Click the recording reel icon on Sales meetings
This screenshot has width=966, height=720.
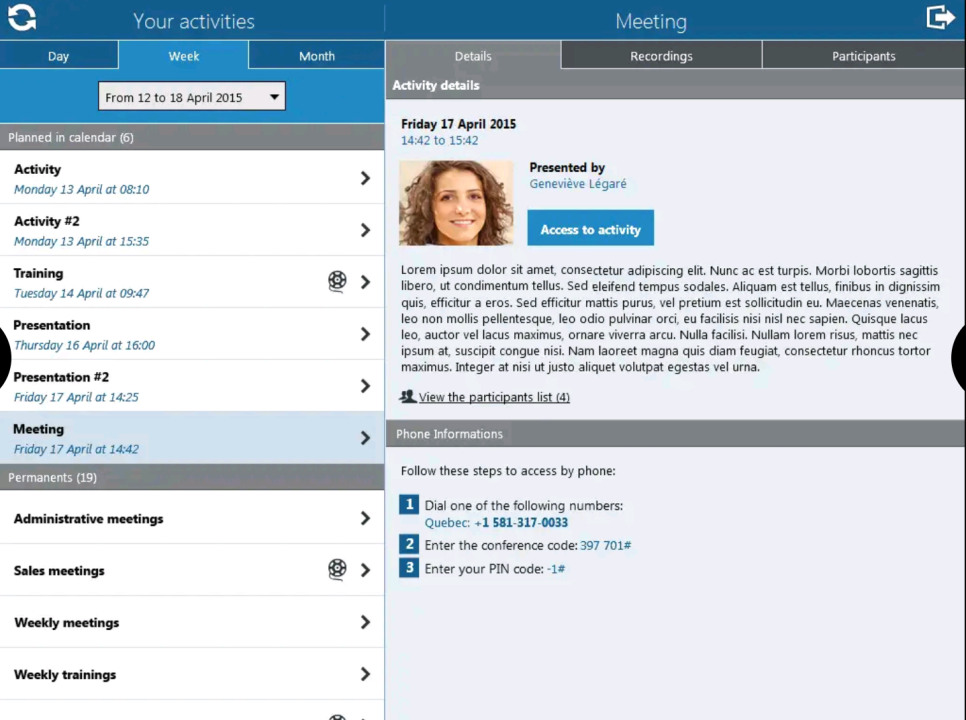(x=337, y=570)
